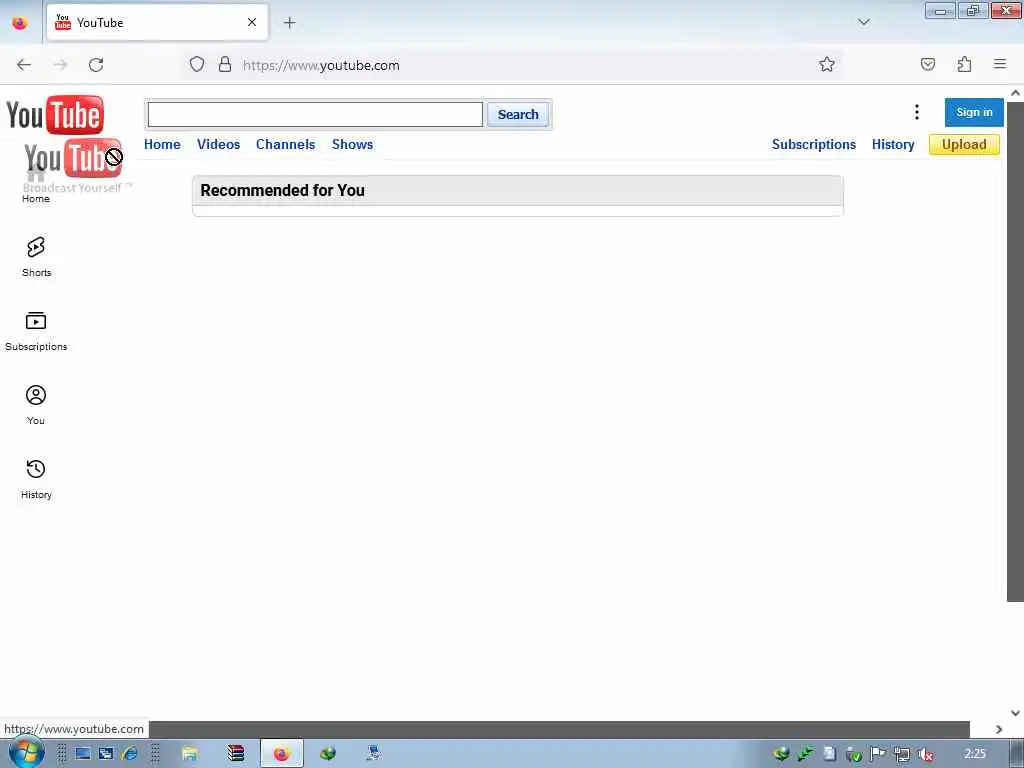The height and width of the screenshot is (768, 1024).
Task: Select the YouTube browser tab
Action: coord(157,22)
